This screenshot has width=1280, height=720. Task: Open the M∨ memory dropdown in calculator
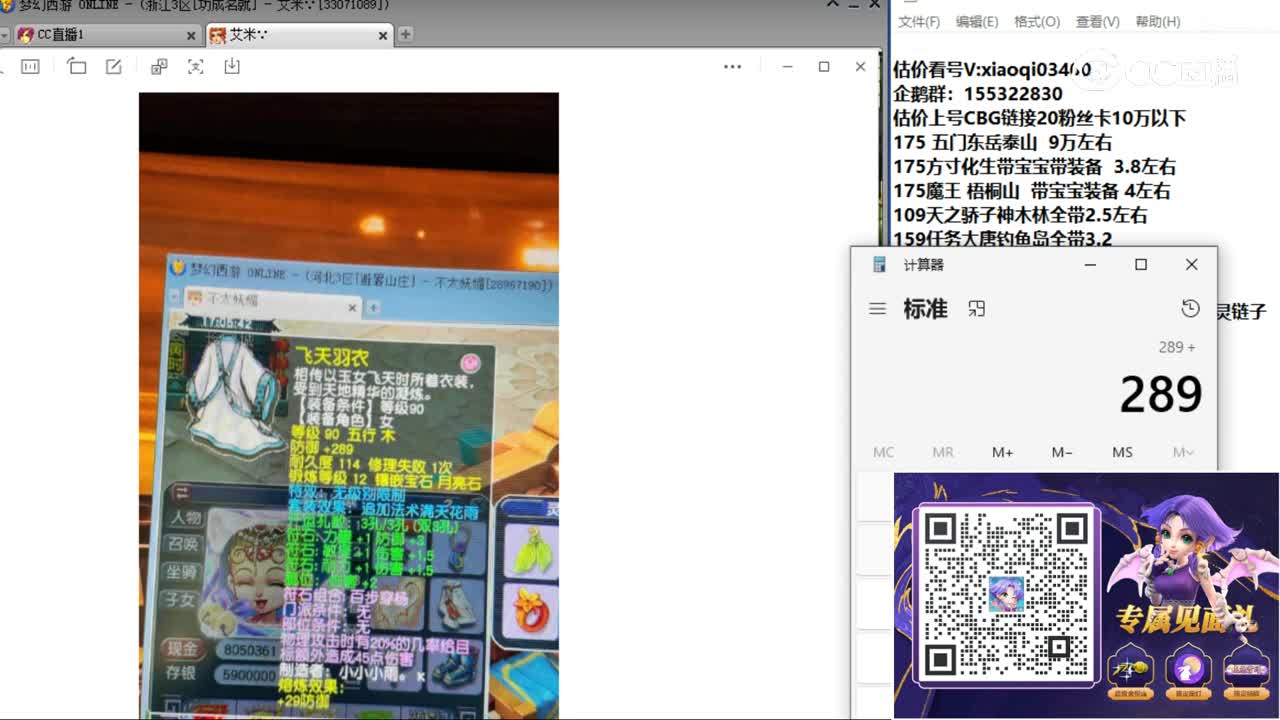coord(1181,452)
